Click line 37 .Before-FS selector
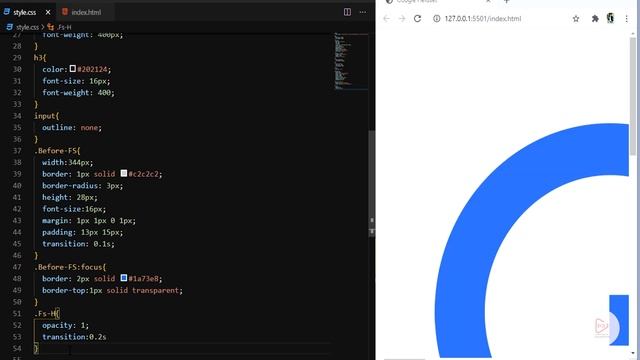640x360 pixels. [x=57, y=151]
